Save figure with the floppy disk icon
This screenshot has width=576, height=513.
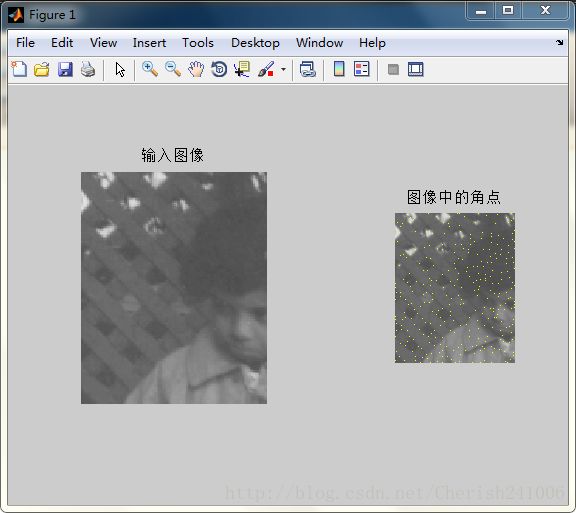(65, 69)
